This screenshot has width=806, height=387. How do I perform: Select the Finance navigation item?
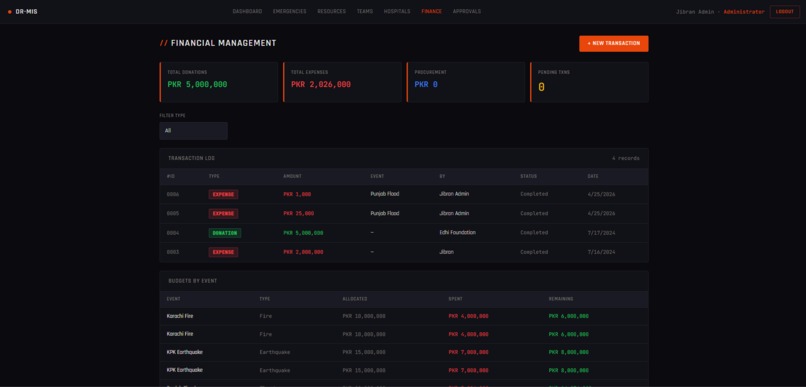(x=431, y=11)
